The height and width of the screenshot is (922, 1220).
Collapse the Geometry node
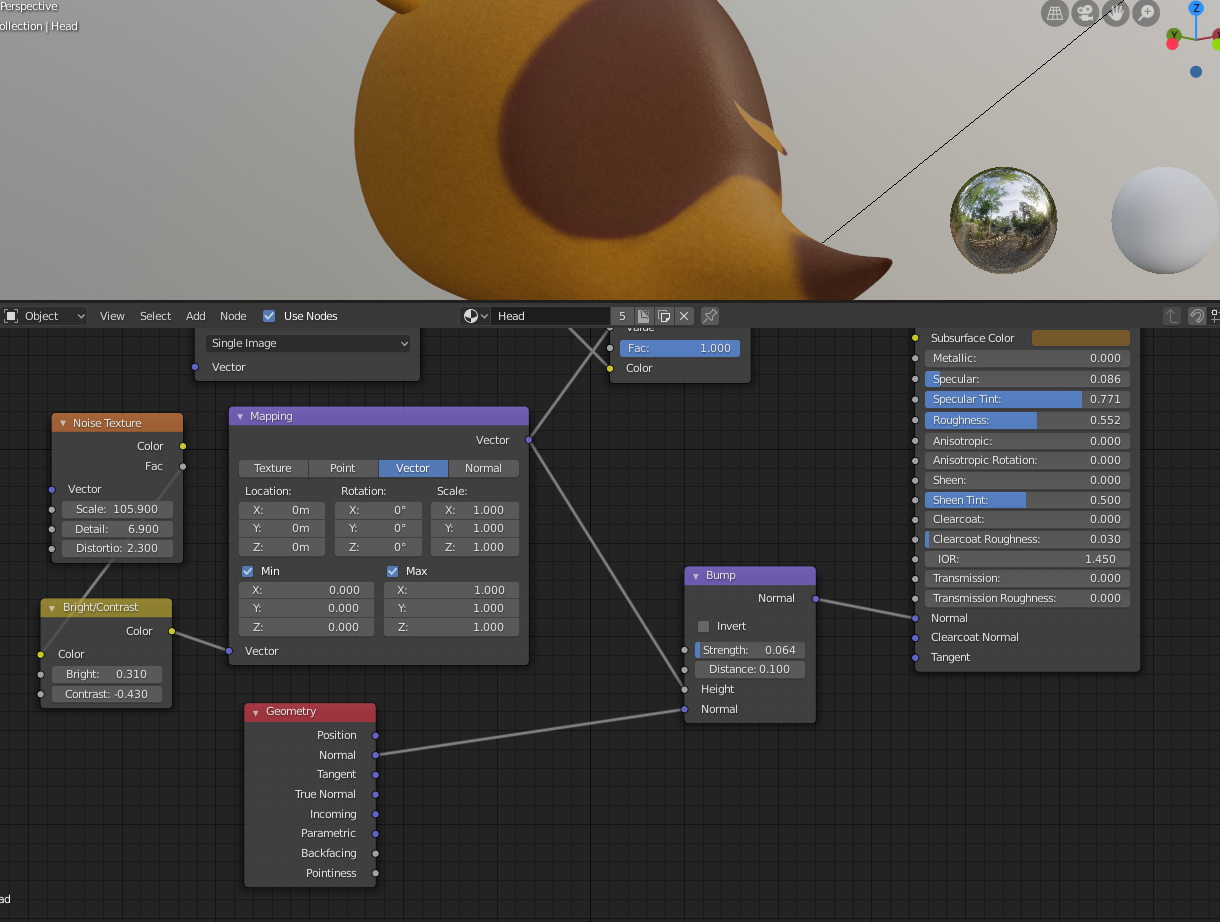click(256, 712)
